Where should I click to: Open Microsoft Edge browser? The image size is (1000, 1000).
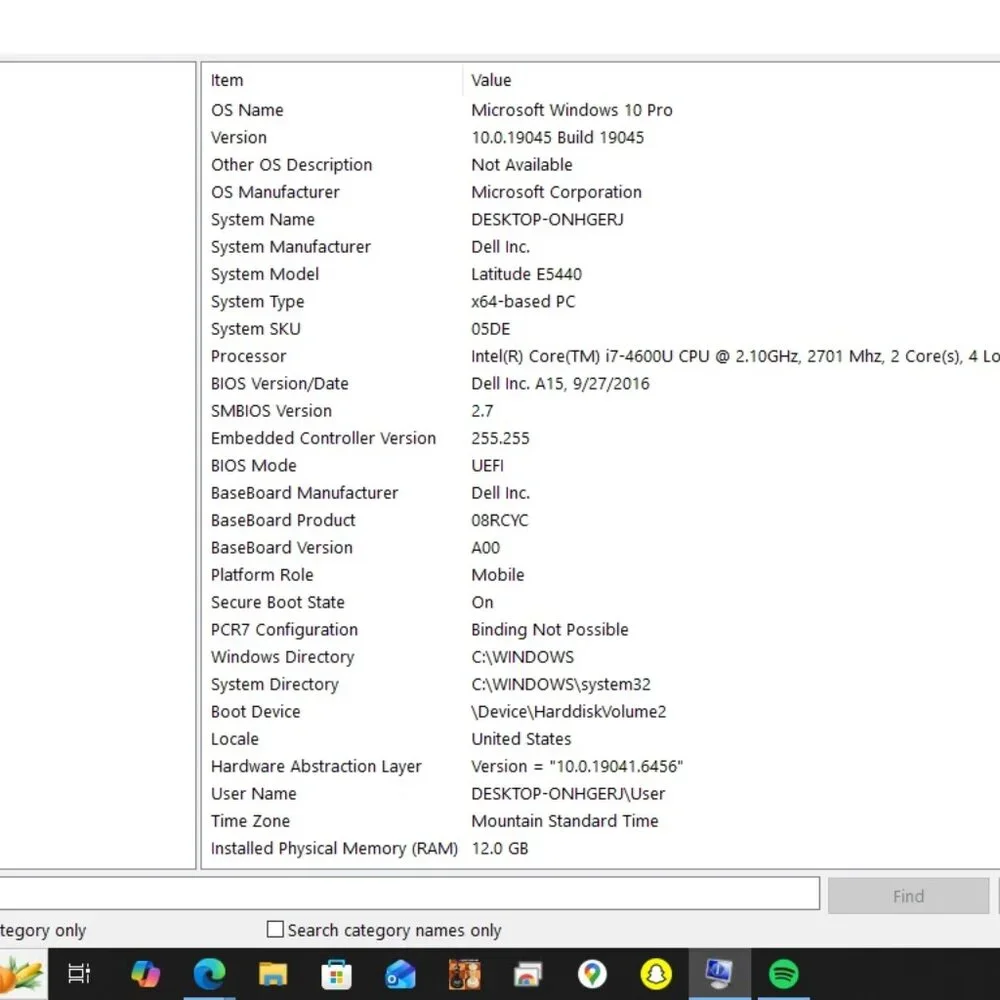[x=209, y=973]
